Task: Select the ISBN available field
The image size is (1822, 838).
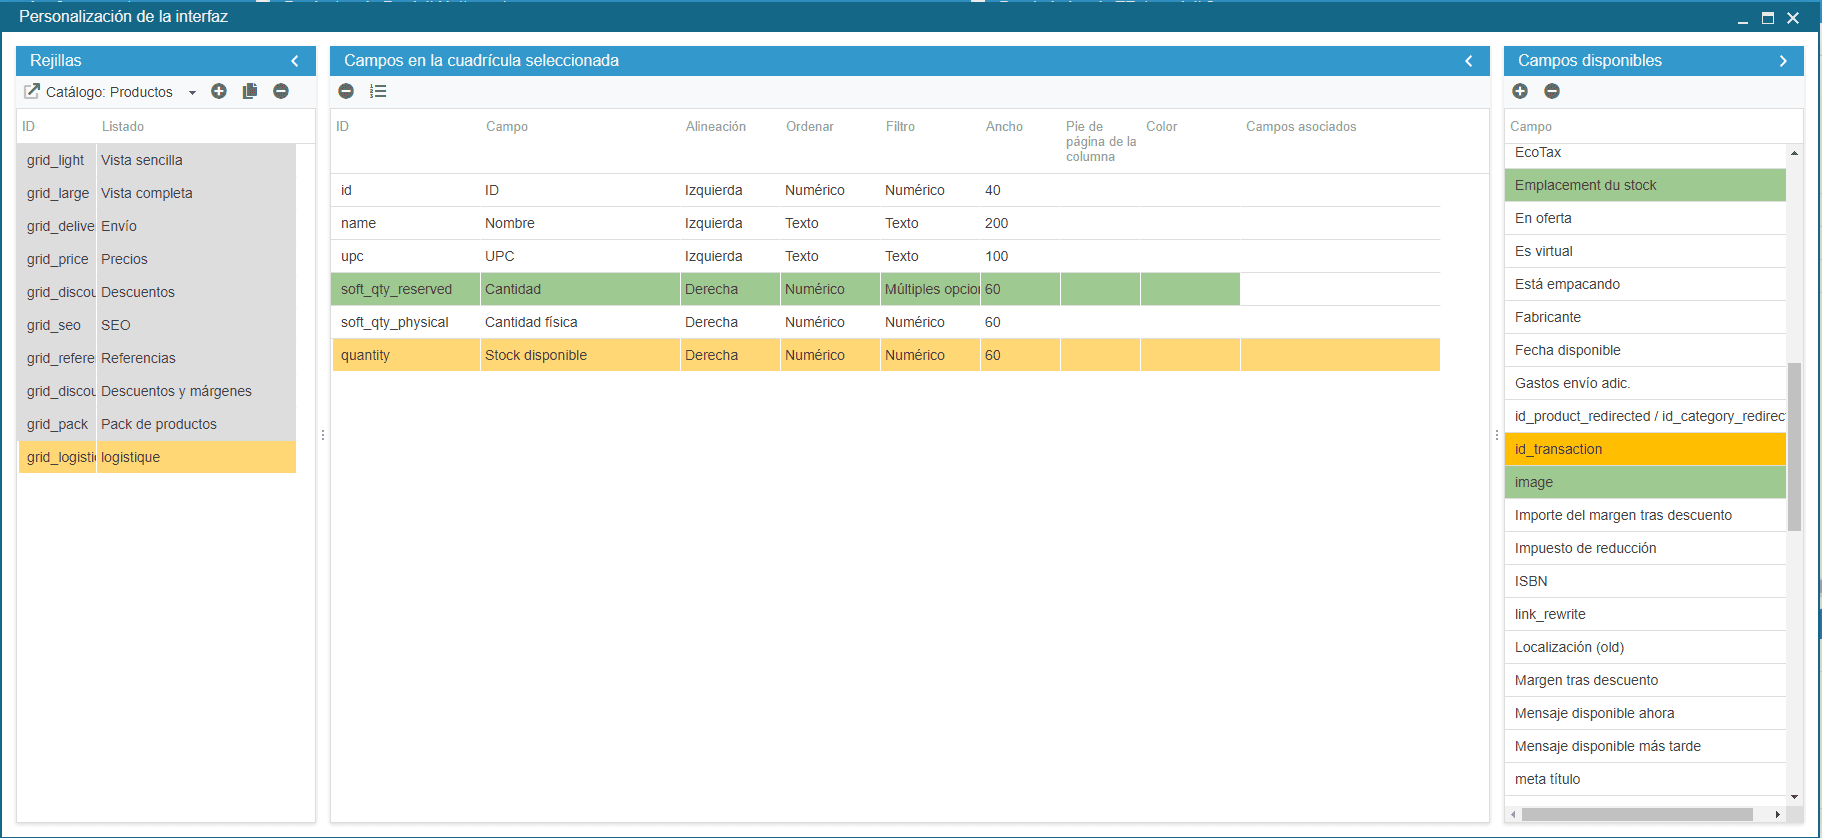Action: [x=1531, y=581]
